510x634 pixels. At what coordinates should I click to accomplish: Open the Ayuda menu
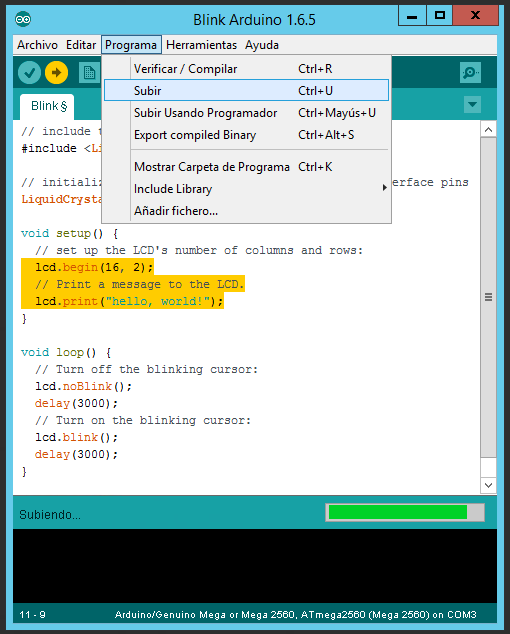pyautogui.click(x=262, y=45)
